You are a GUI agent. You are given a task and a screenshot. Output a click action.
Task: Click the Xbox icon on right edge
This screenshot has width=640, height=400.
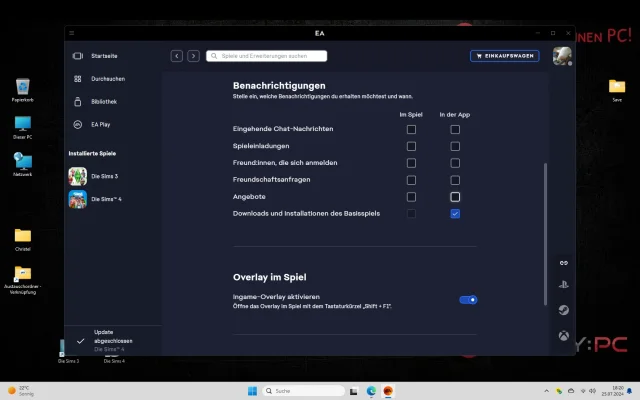tap(564, 336)
